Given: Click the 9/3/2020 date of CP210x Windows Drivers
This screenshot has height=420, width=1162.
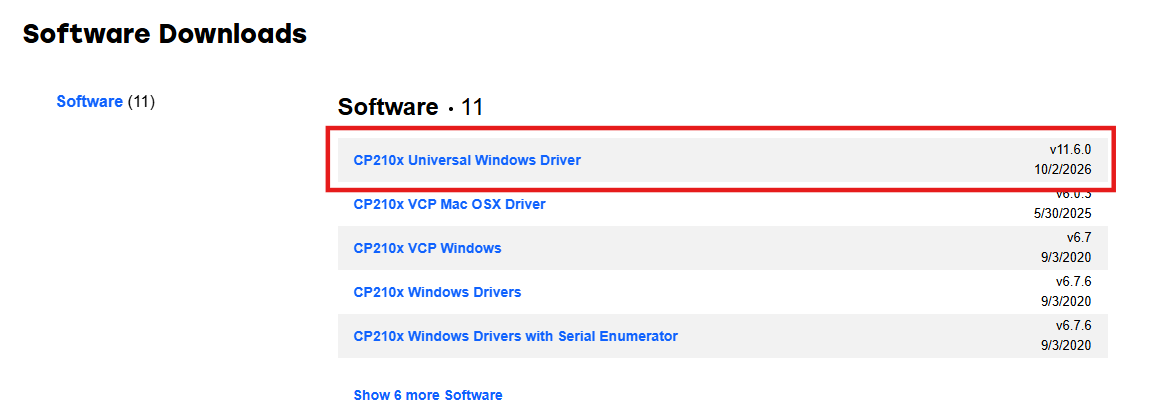Looking at the screenshot, I should pyautogui.click(x=1066, y=301).
